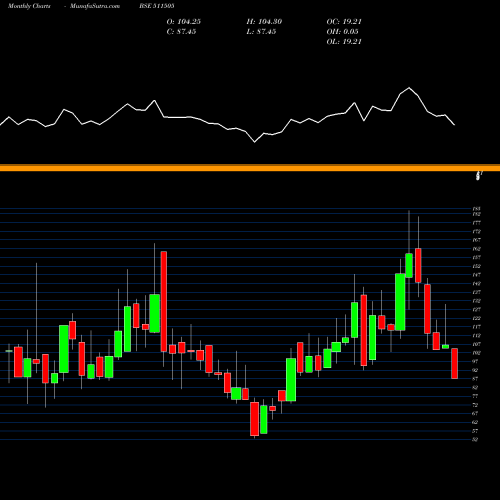The width and height of the screenshot is (500, 500).
Task: Click the 167 price axis label
Action: pyautogui.click(x=476, y=240)
